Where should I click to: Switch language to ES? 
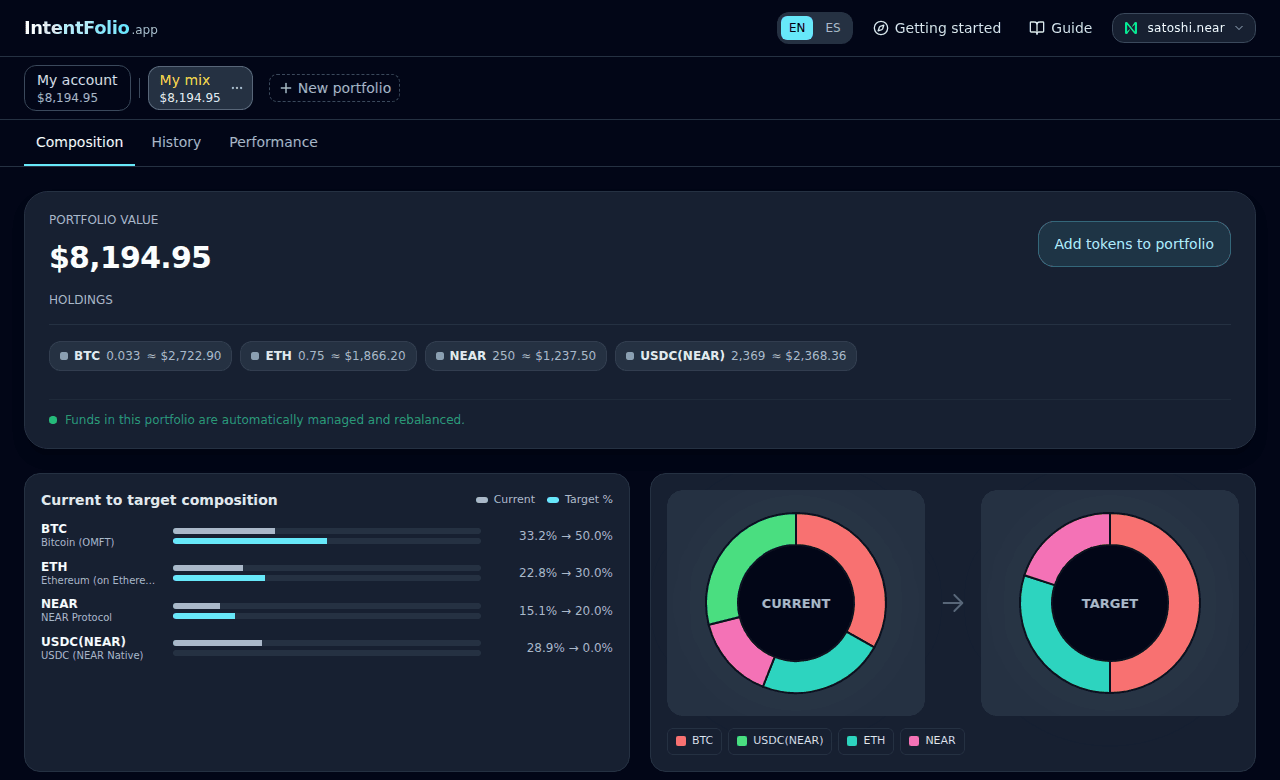tap(833, 28)
